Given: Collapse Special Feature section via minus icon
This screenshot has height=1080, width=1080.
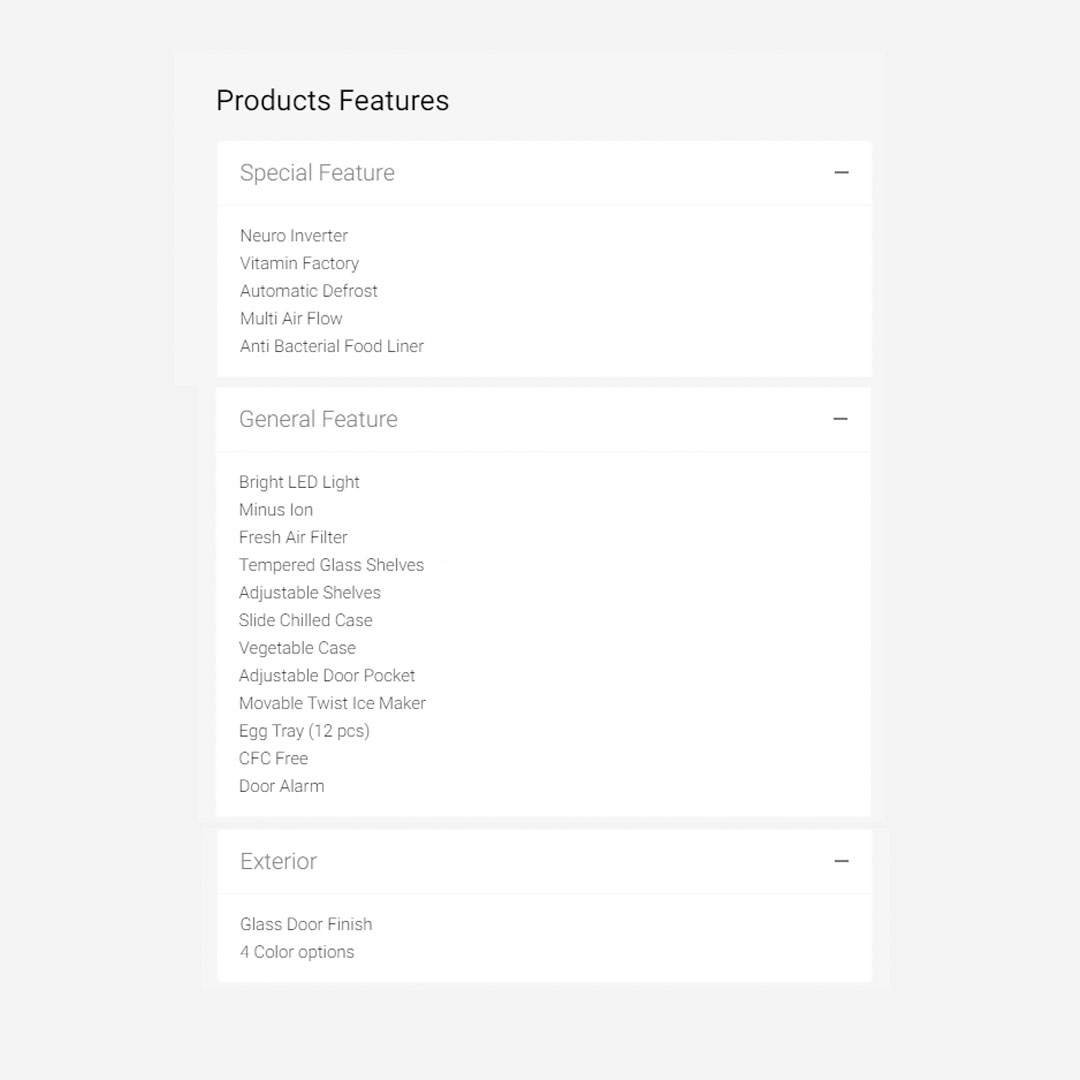Looking at the screenshot, I should (841, 173).
